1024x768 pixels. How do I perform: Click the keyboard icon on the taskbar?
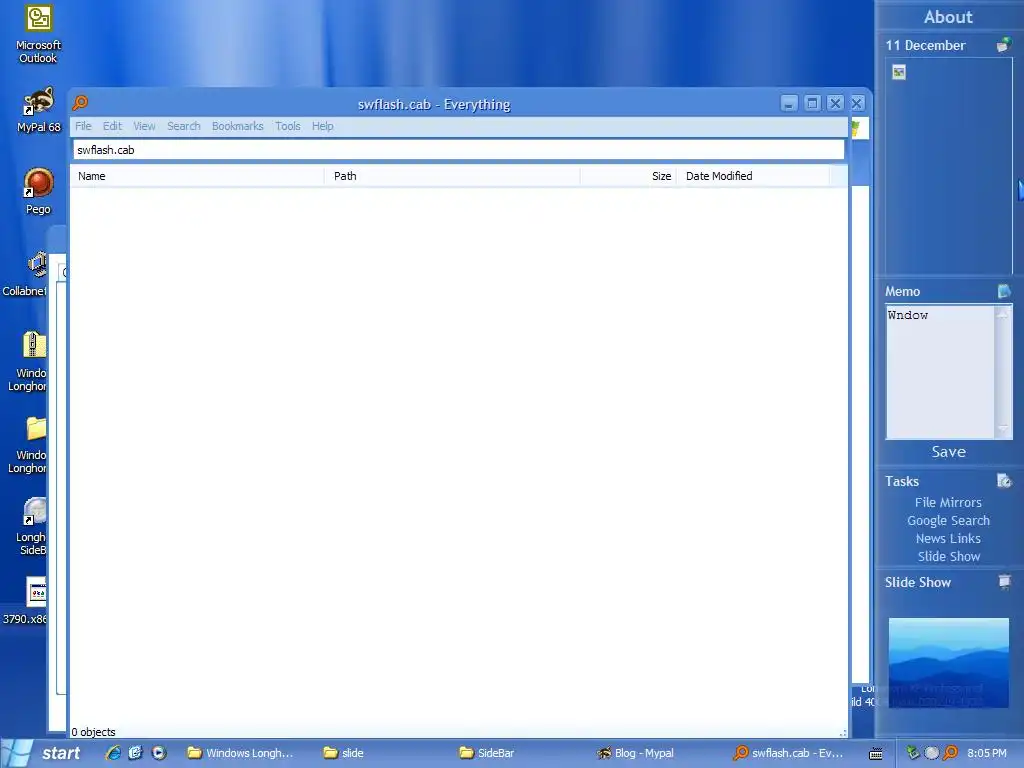click(876, 754)
